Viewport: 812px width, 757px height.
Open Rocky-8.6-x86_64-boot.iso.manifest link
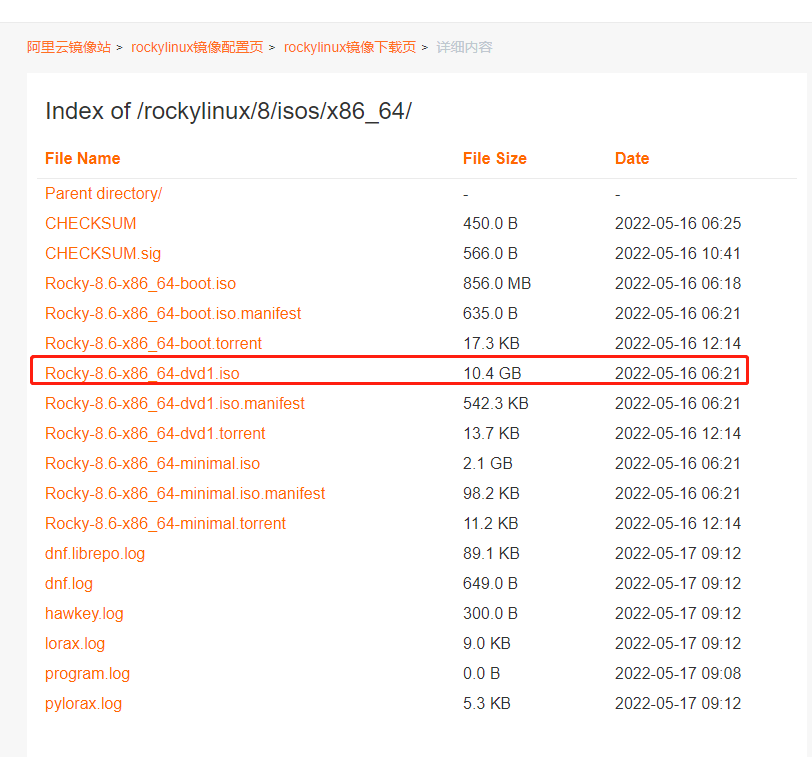click(x=173, y=313)
